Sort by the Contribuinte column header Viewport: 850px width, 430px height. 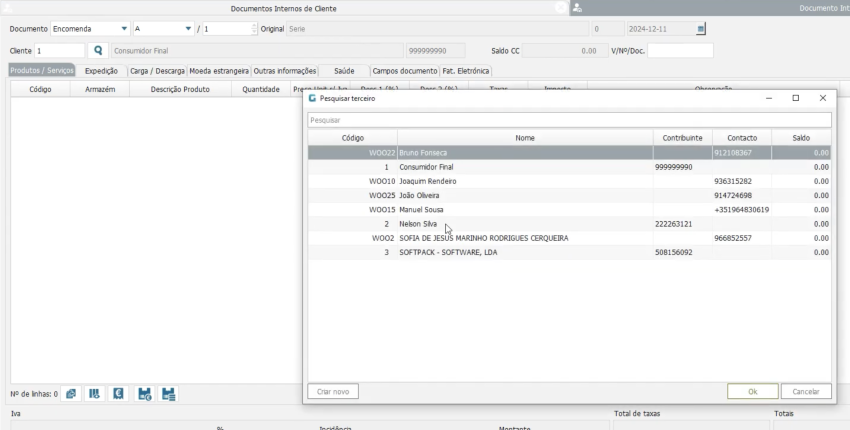[x=682, y=137]
